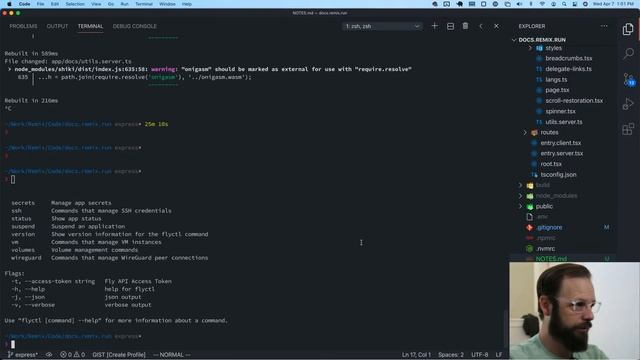Viewport: 640px width, 360px height.
Task: Open the Help menu
Action: pos(187,4)
